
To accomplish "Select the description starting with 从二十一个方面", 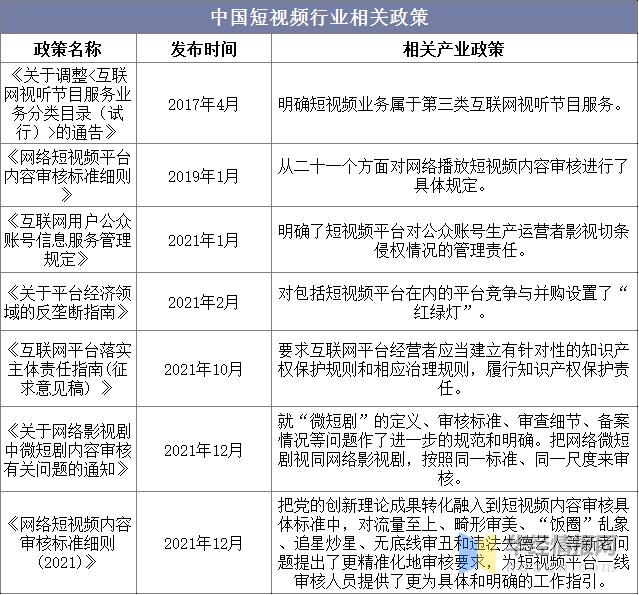I will click(x=454, y=175).
